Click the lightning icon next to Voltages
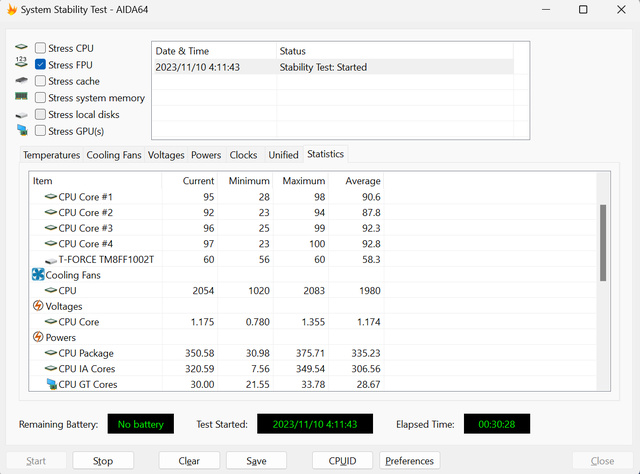Viewport: 640px width, 474px height. point(38,305)
